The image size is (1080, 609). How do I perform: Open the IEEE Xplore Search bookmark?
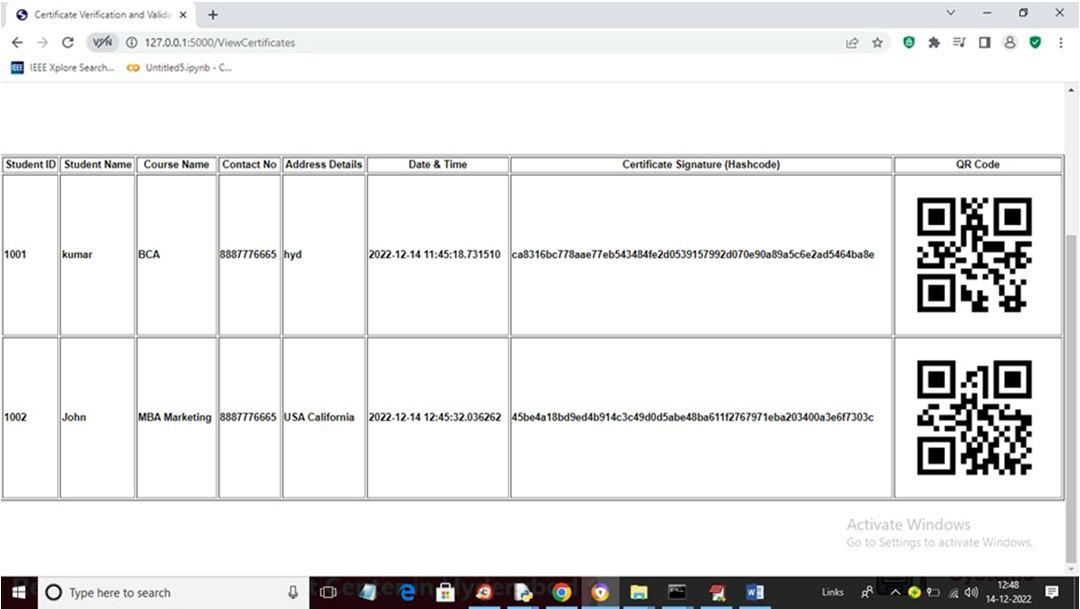tap(63, 68)
